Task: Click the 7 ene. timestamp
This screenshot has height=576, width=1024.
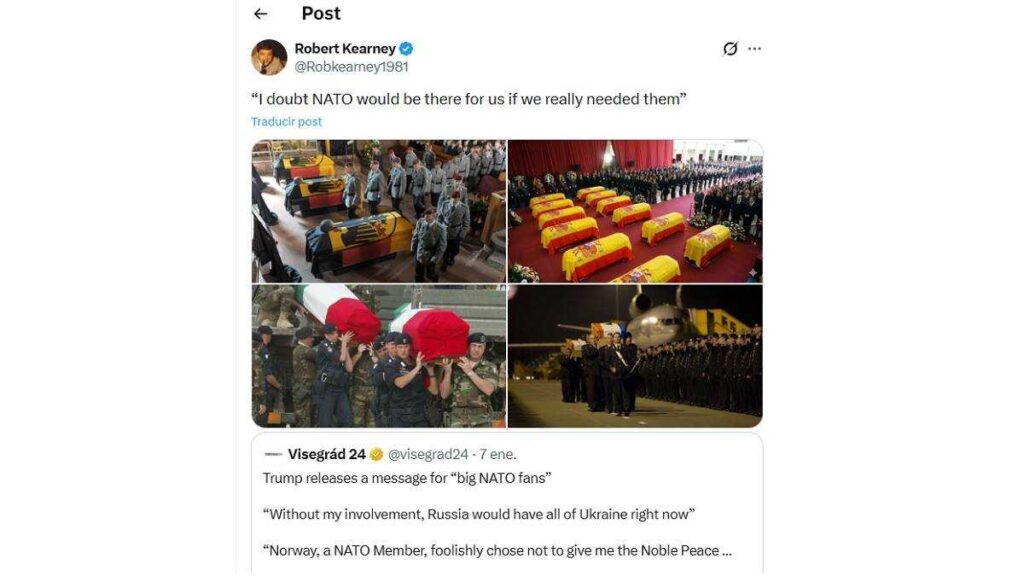Action: 497,454
